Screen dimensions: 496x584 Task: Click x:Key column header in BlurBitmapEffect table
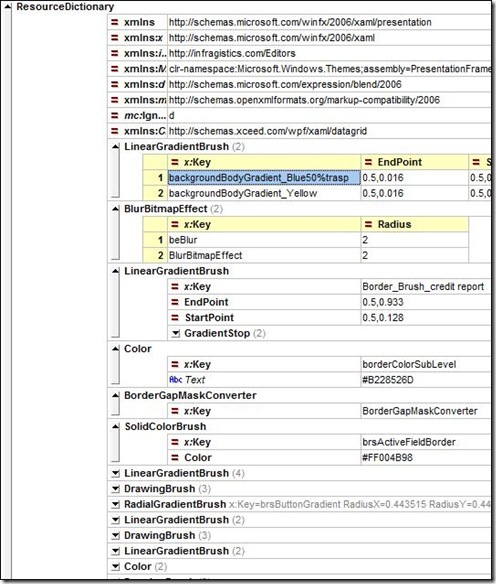point(264,225)
